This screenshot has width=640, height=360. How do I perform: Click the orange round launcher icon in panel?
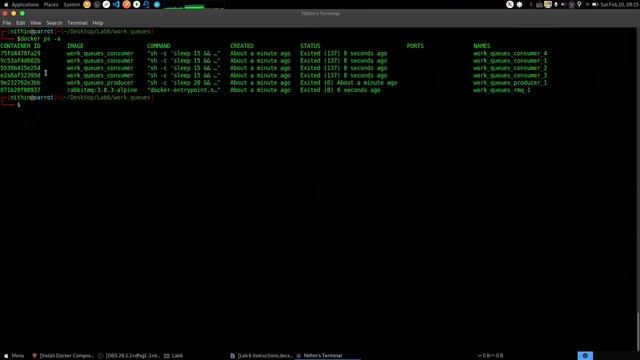tap(127, 4)
